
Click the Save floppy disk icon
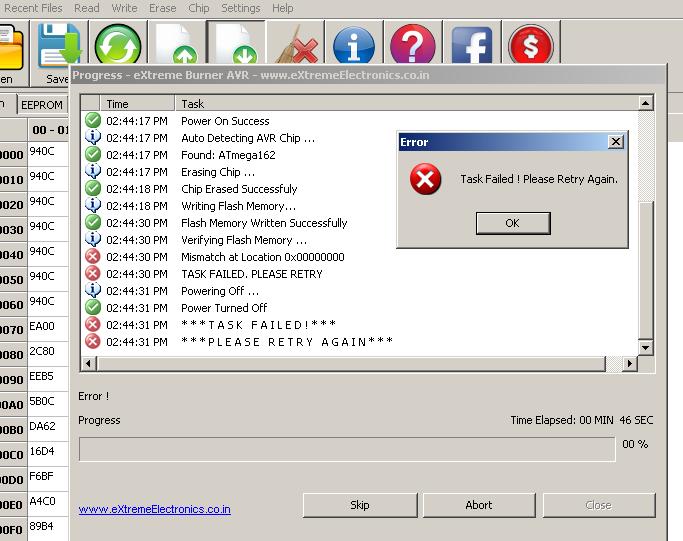58,47
